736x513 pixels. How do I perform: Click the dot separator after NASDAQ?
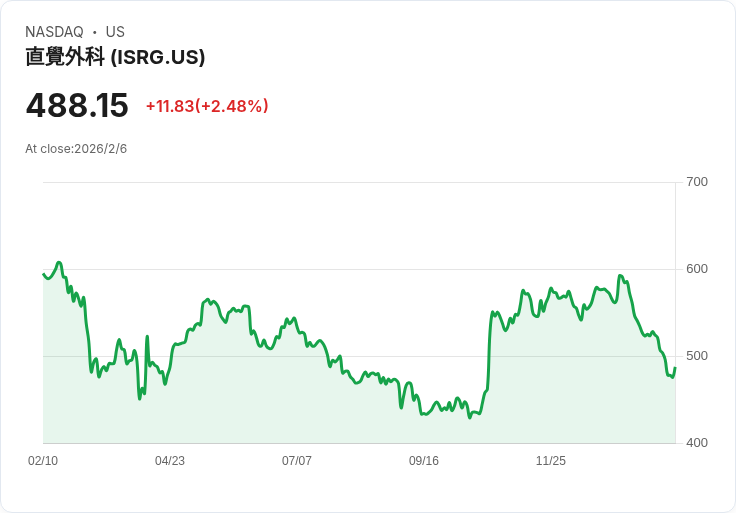pos(94,32)
